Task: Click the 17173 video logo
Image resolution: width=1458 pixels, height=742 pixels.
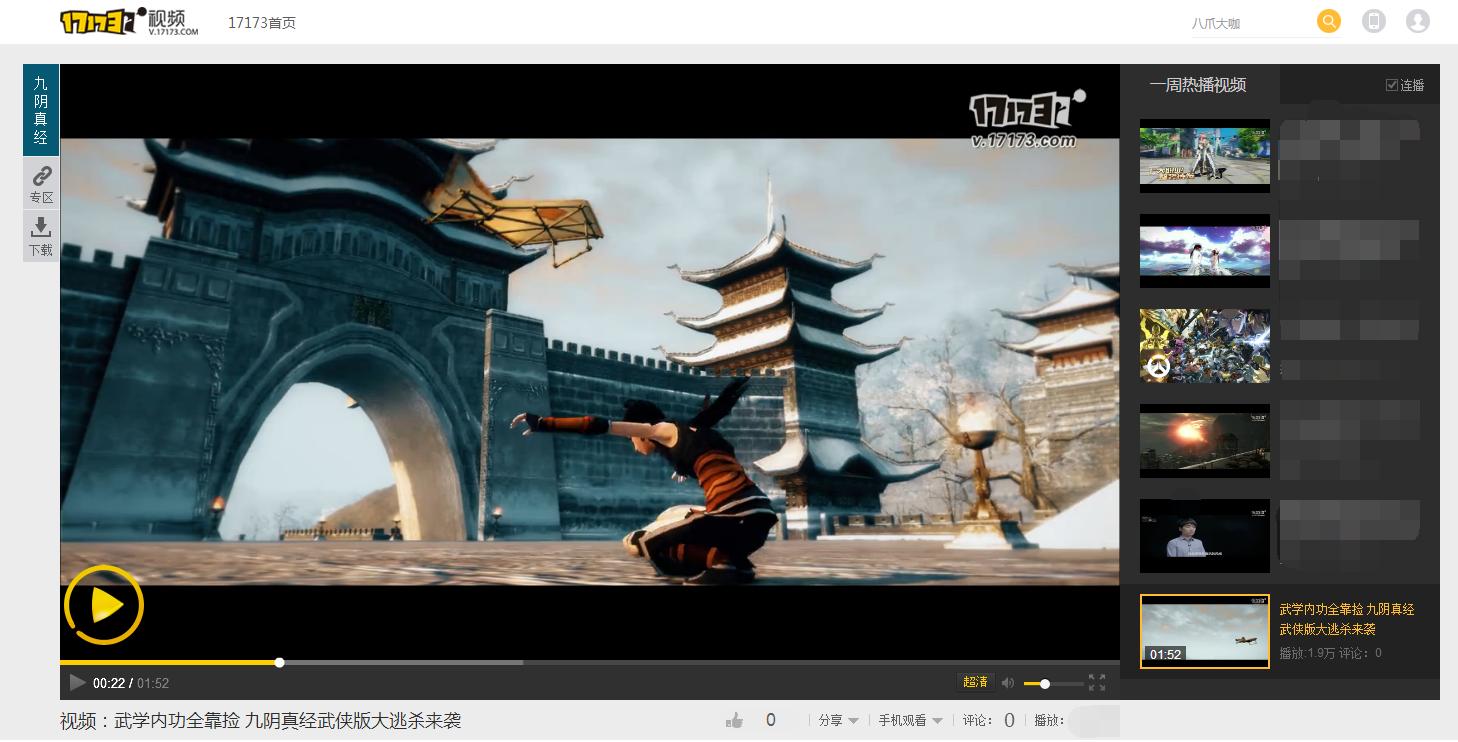Action: point(127,20)
